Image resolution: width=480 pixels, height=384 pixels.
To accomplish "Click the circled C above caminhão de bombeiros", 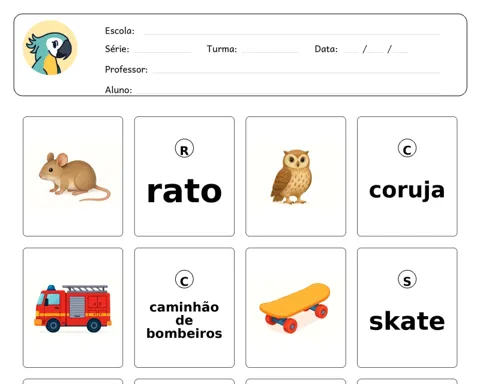I will click(184, 279).
